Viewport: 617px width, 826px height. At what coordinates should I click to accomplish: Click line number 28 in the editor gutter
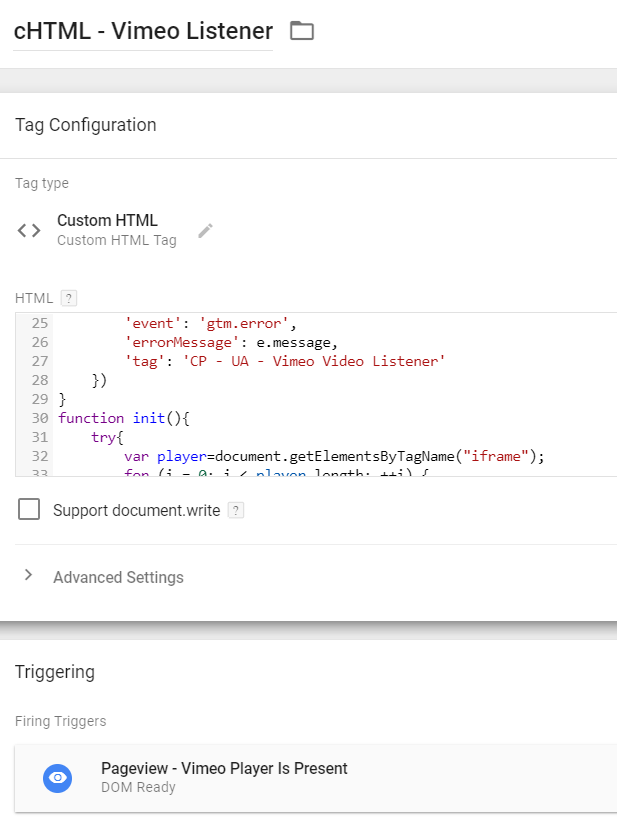tap(39, 380)
